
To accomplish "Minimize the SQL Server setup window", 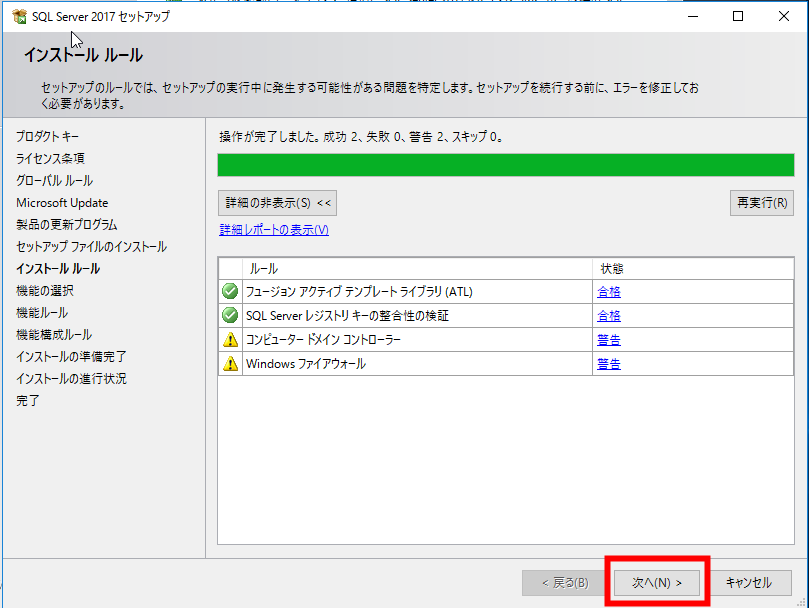I will pos(693,17).
